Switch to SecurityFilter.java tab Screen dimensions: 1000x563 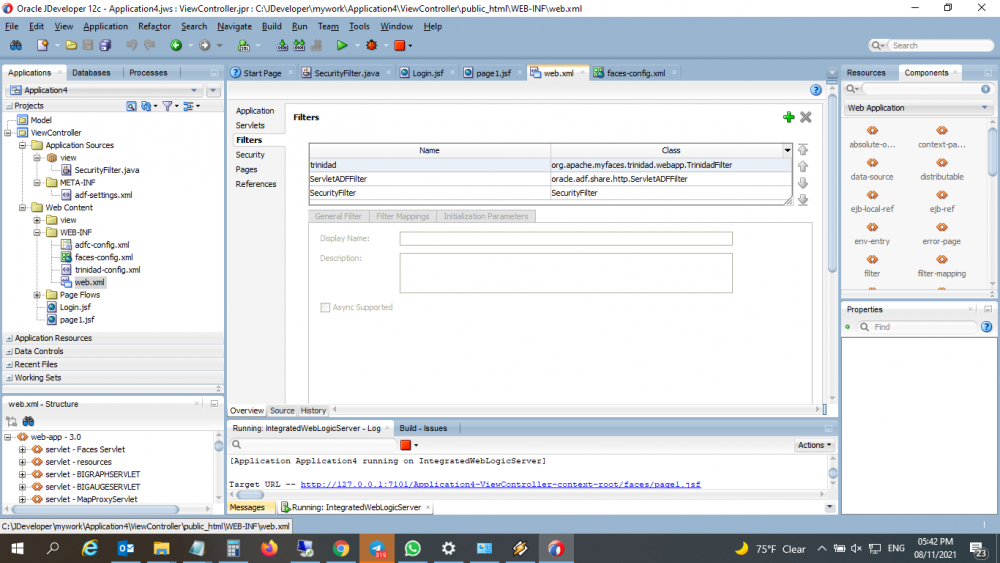coord(346,73)
